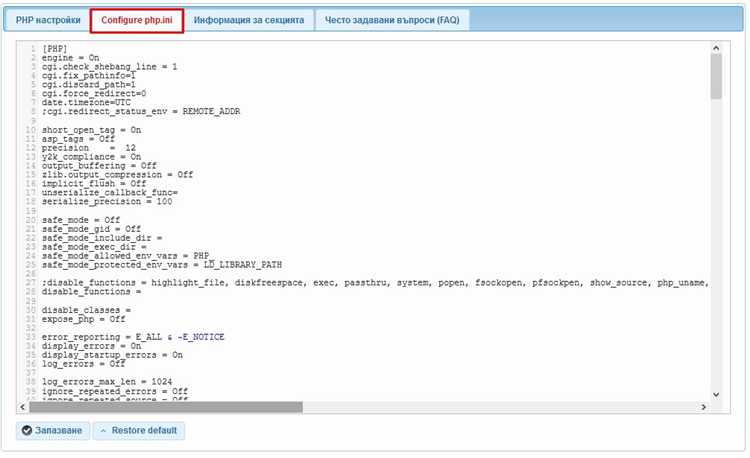
Task: Click the 'log_errors_max_len = 1024' line
Action: pos(107,382)
